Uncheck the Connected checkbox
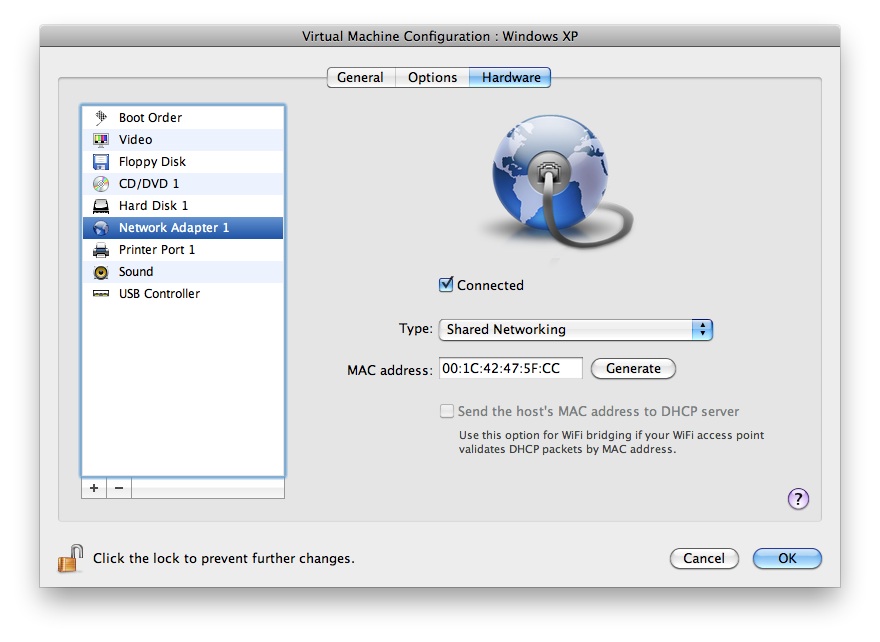The height and width of the screenshot is (642, 880). pyautogui.click(x=446, y=285)
